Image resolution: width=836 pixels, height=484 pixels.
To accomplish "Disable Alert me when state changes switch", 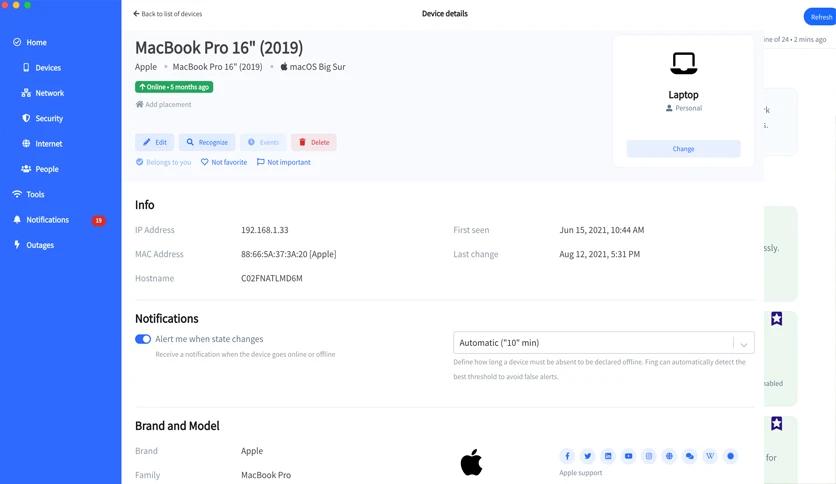I will [x=143, y=339].
